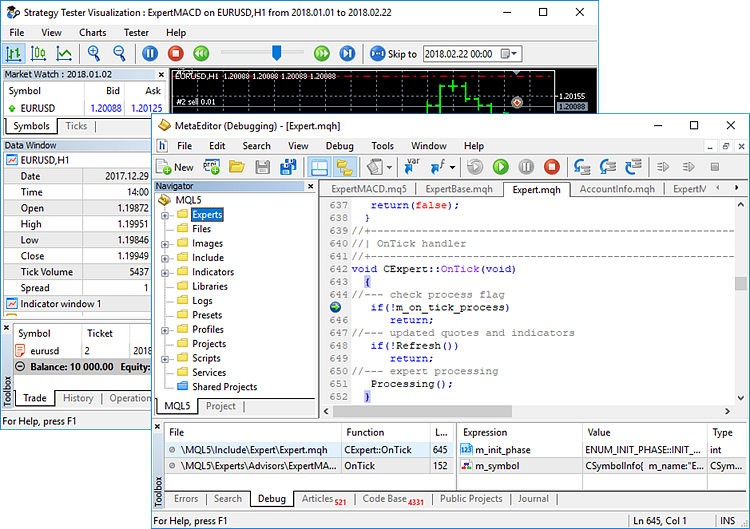
Task: Click the grey compile icon in MetaEditor
Action: 475,167
